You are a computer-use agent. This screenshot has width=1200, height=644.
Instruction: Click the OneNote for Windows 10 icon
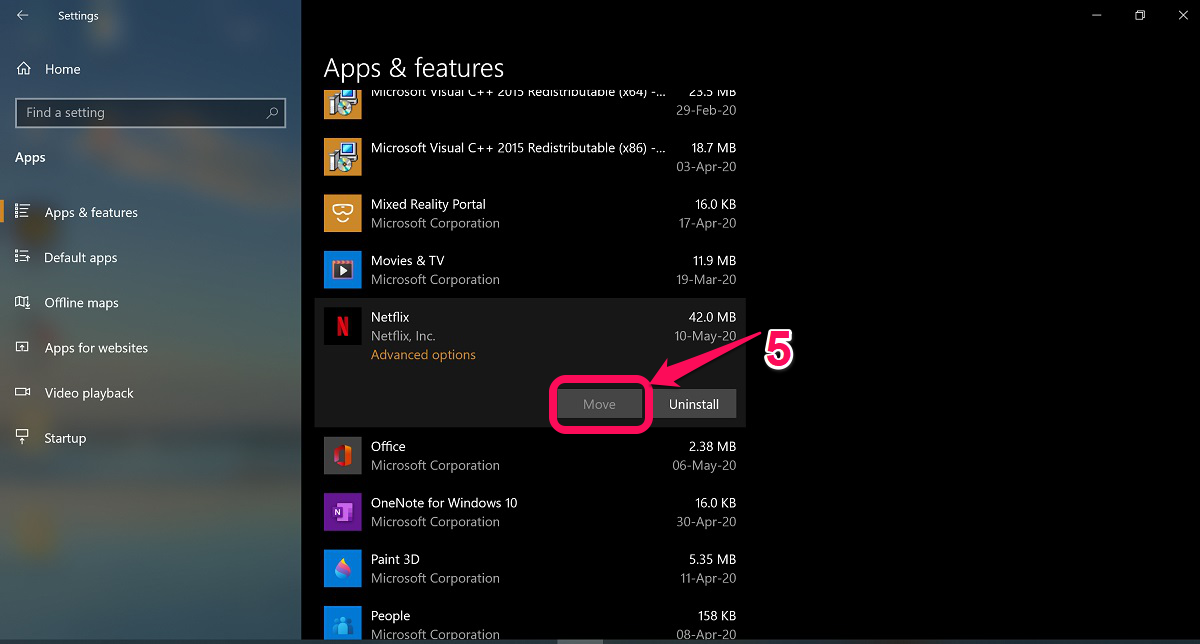pos(343,512)
